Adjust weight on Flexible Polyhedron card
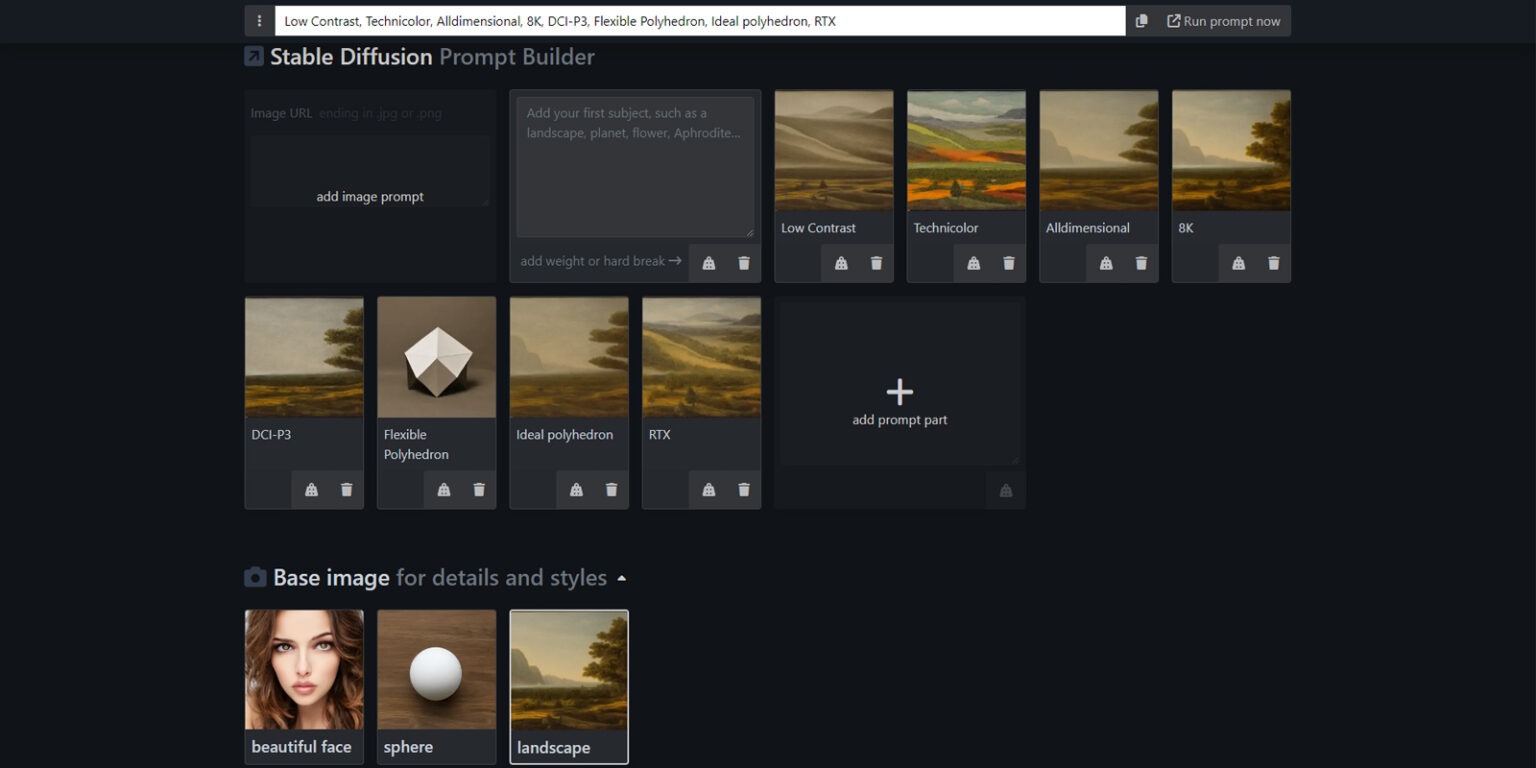The image size is (1536, 768). tap(444, 490)
